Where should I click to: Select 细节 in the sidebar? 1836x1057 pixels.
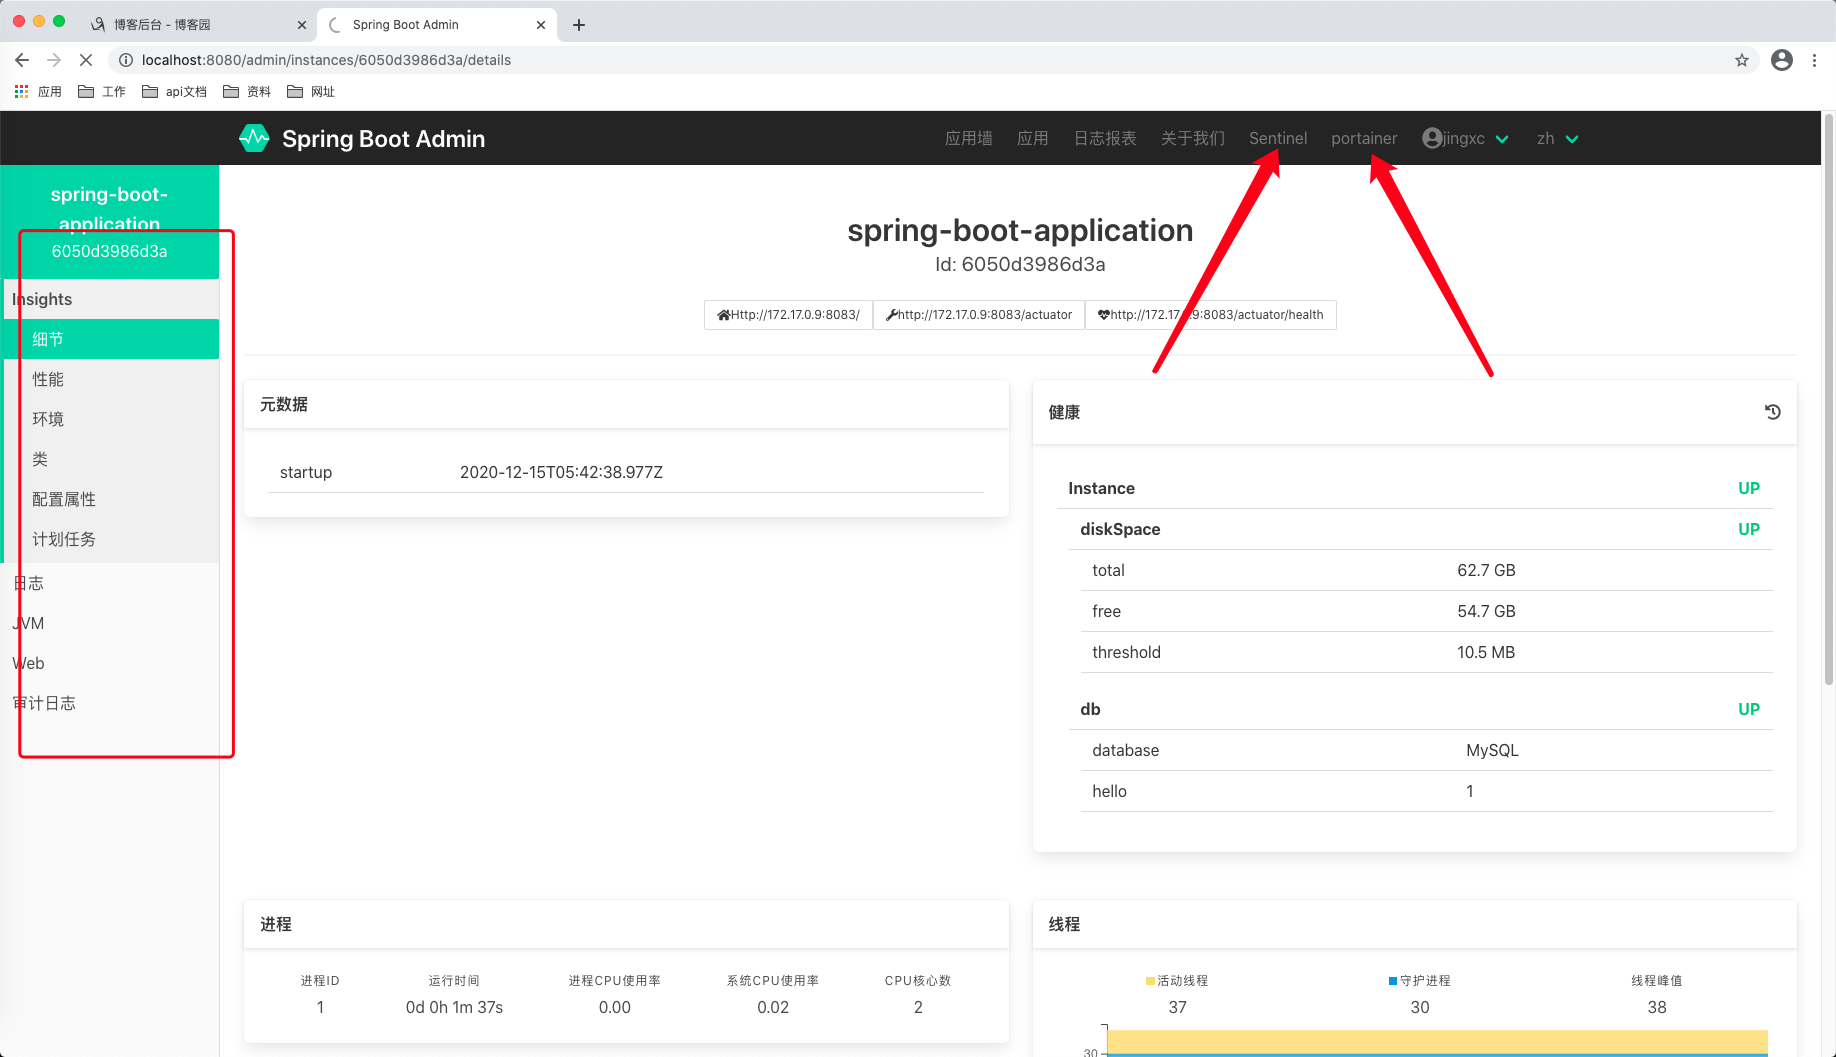(111, 339)
